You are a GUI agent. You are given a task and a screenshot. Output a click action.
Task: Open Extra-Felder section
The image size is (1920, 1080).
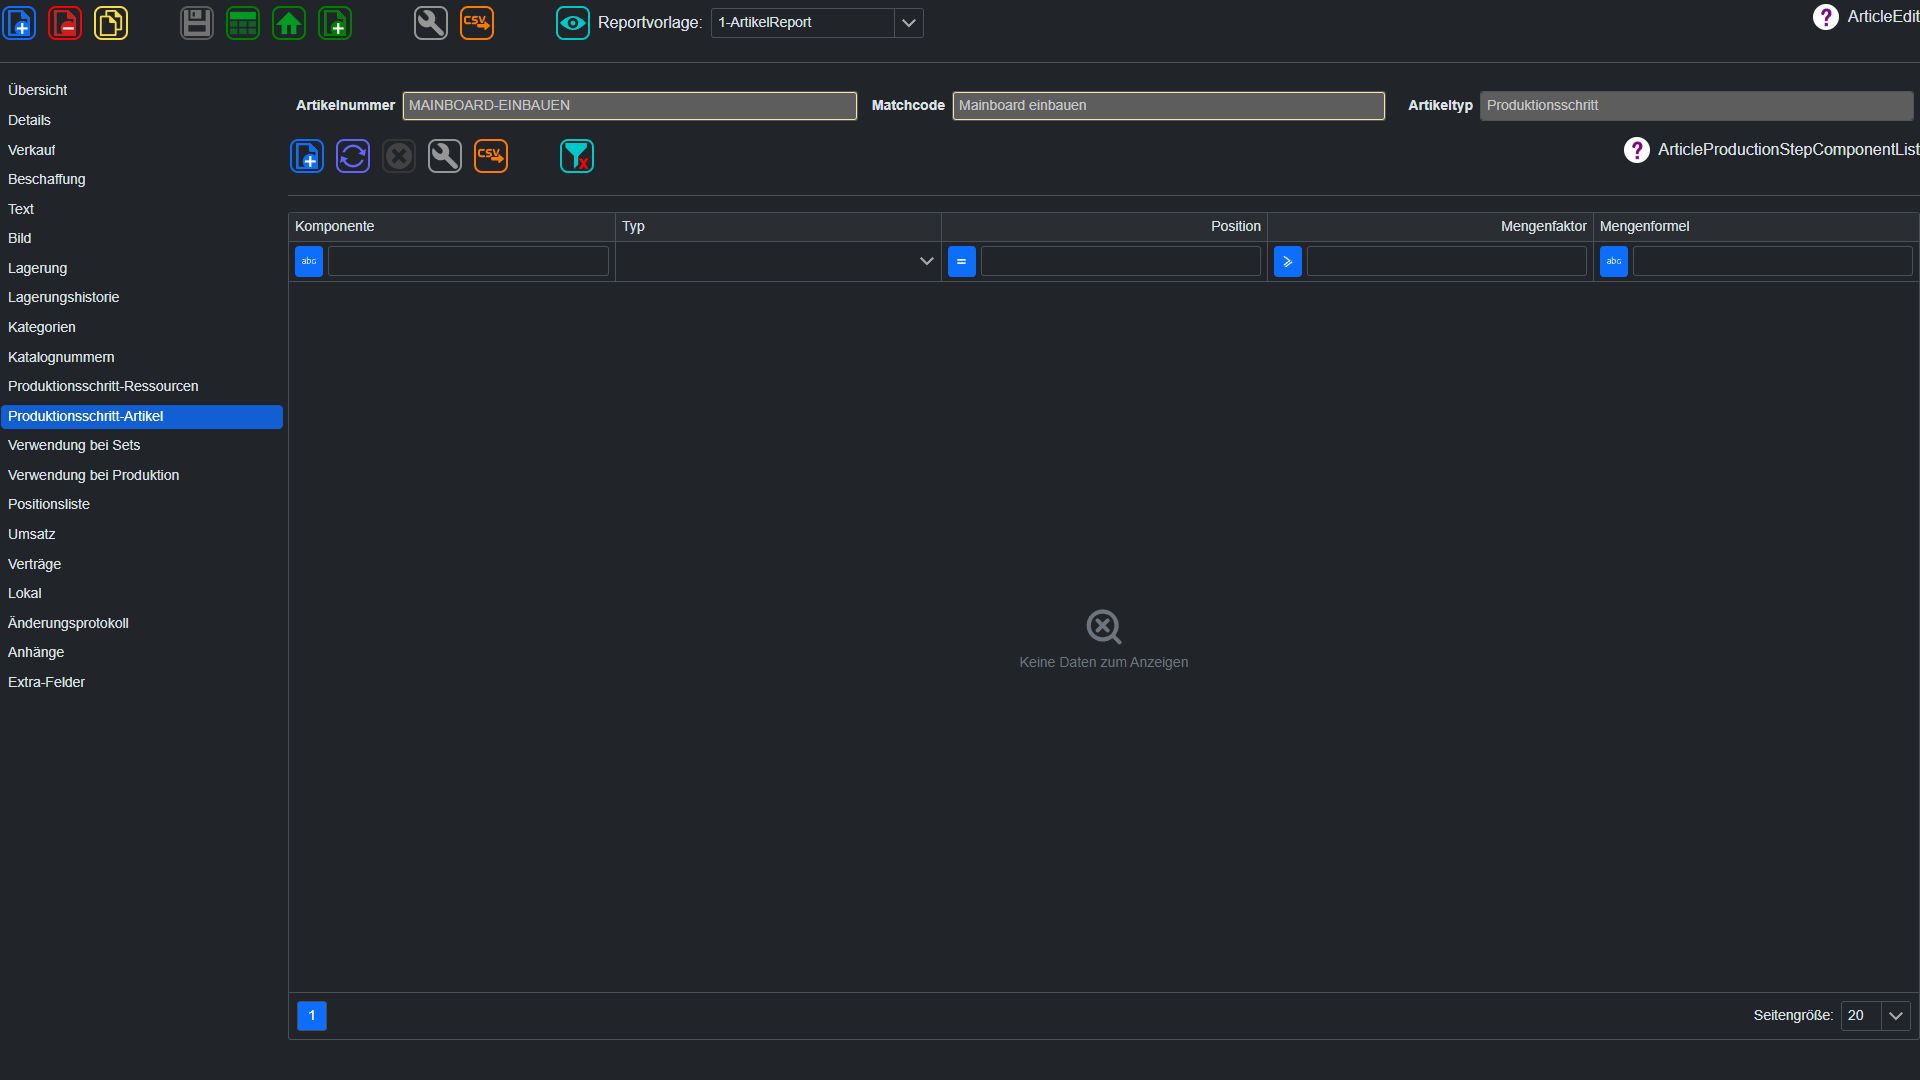click(x=46, y=682)
